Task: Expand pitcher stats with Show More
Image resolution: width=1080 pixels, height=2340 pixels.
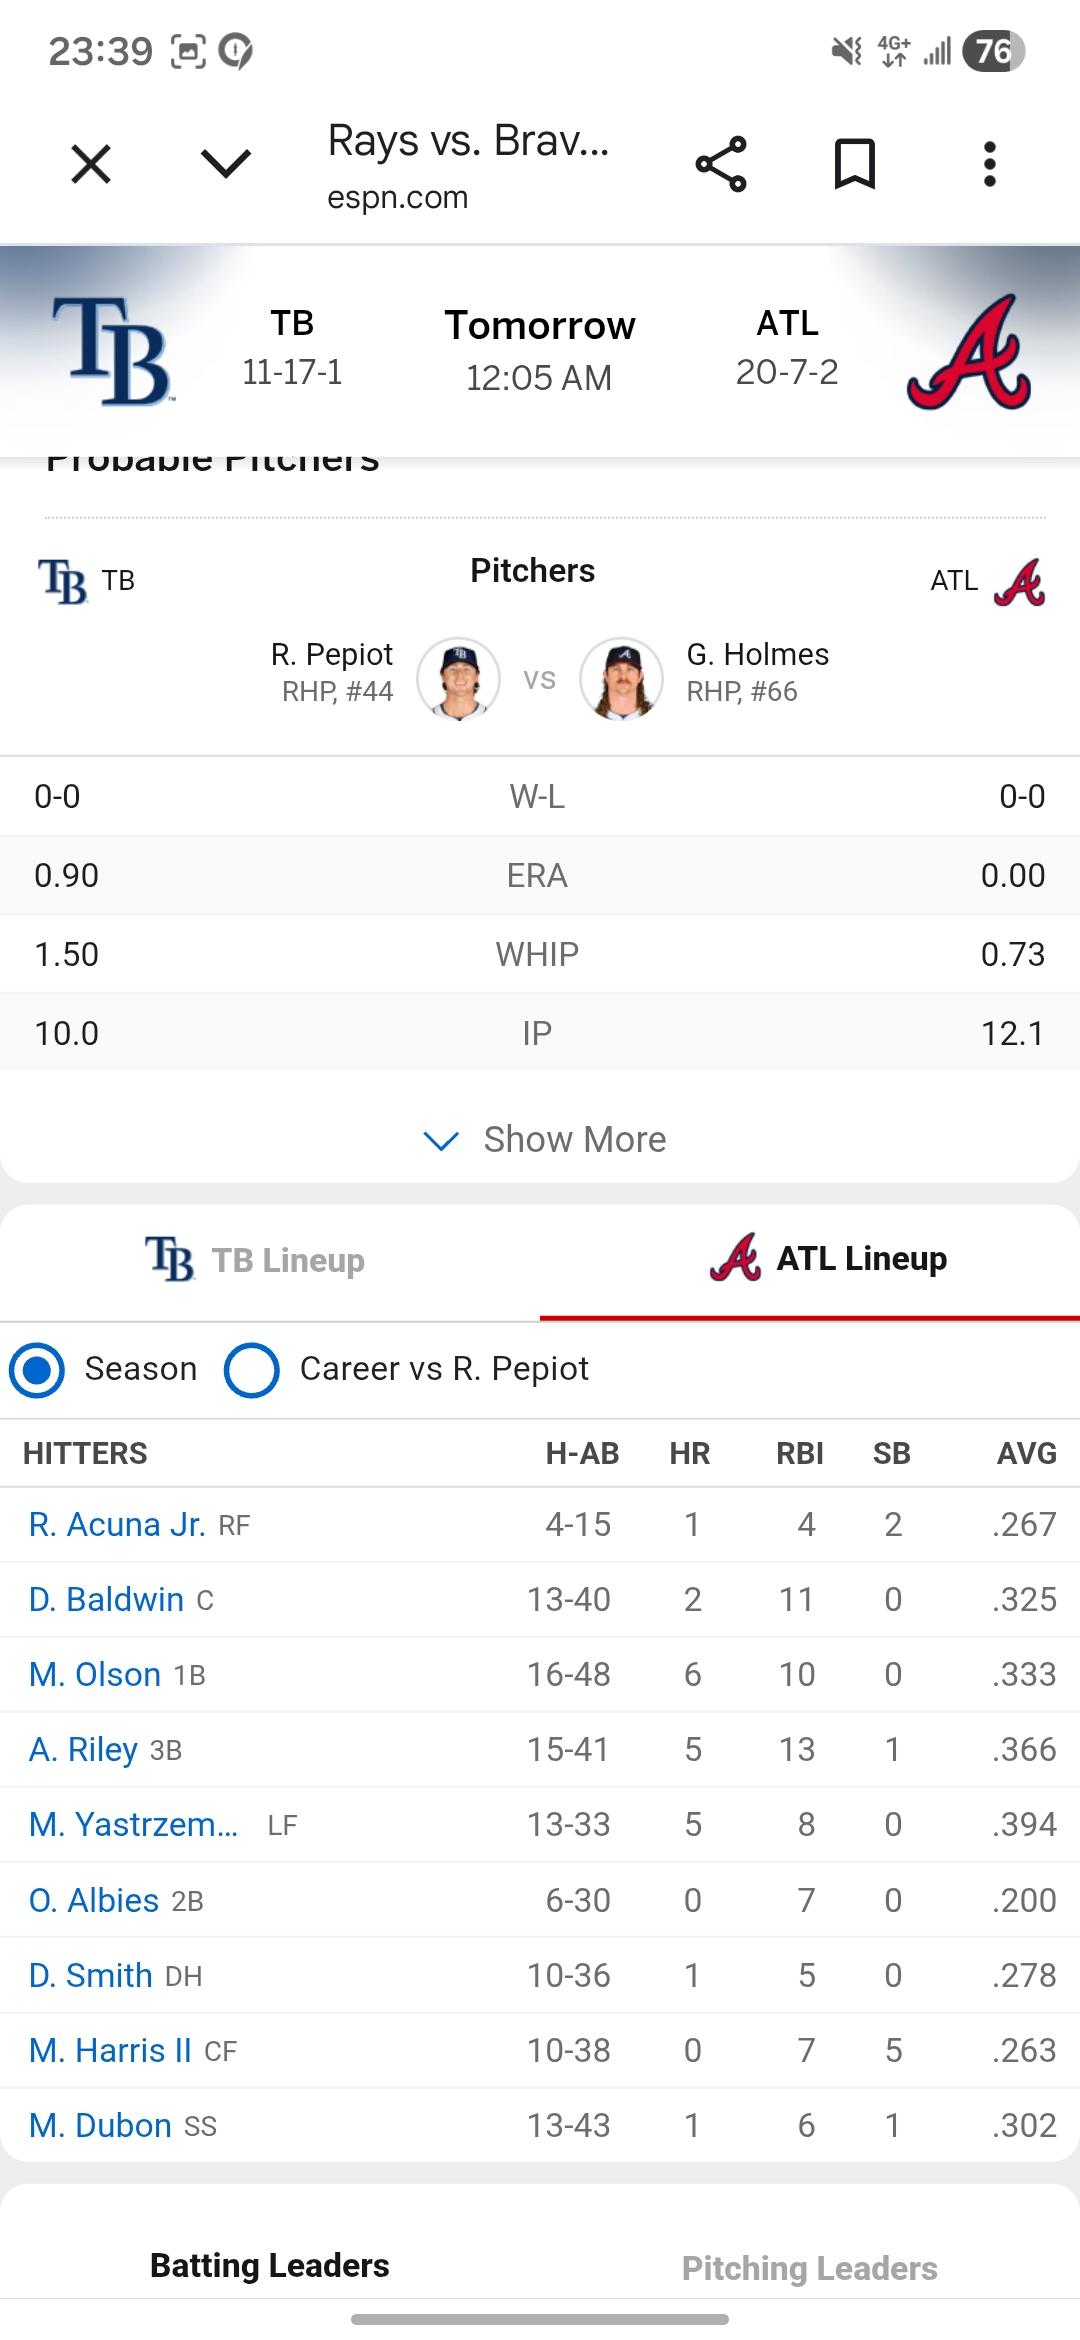Action: tap(545, 1140)
